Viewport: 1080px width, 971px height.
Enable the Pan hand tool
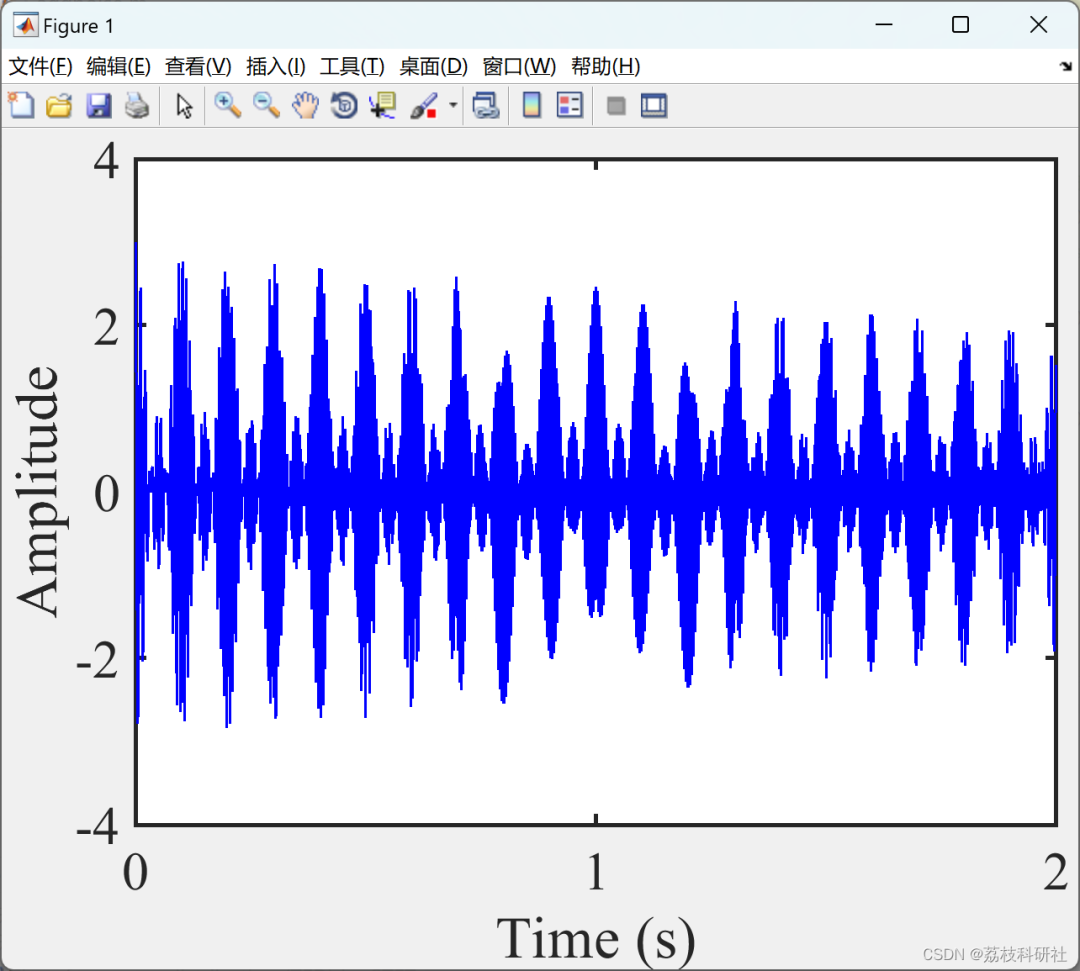tap(304, 105)
